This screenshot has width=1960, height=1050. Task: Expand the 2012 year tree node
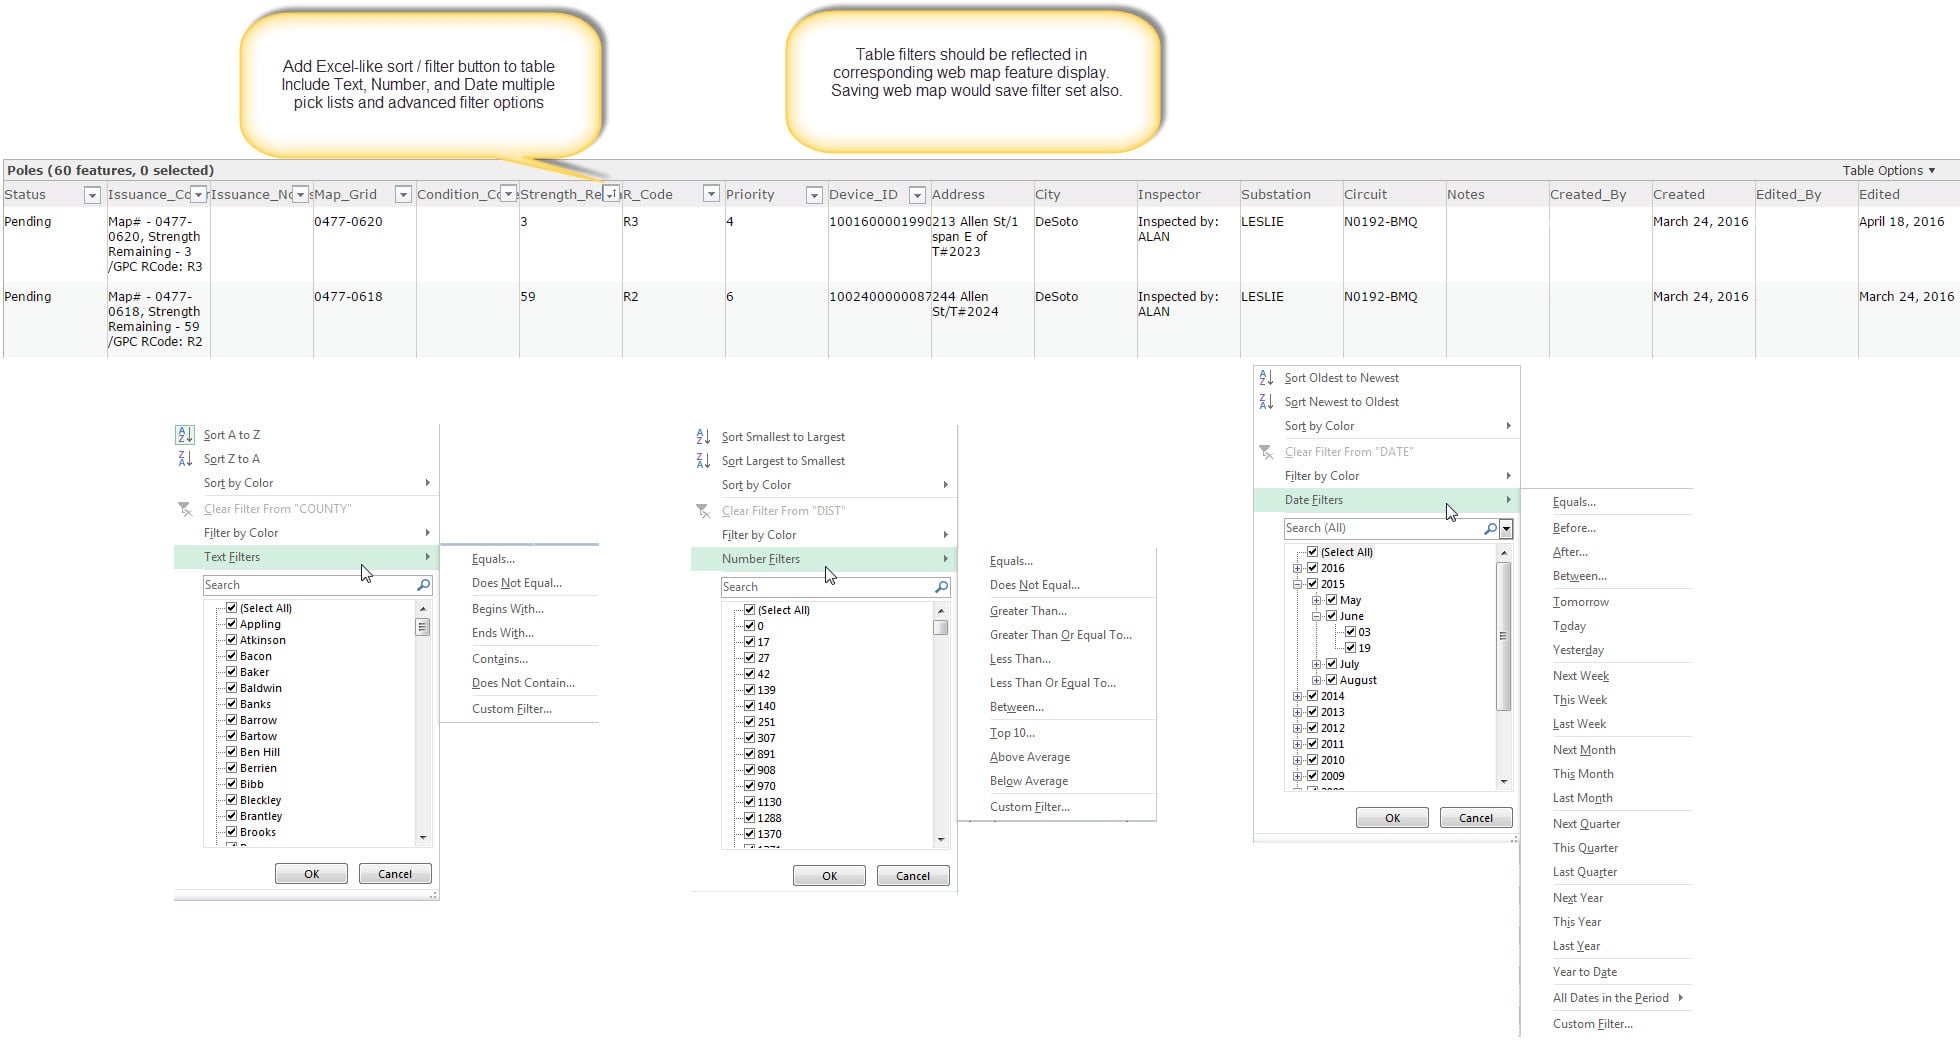click(1298, 728)
